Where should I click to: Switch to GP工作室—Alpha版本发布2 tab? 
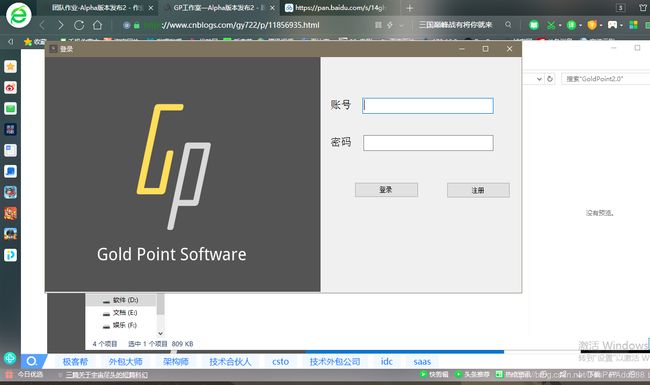pyautogui.click(x=220, y=8)
